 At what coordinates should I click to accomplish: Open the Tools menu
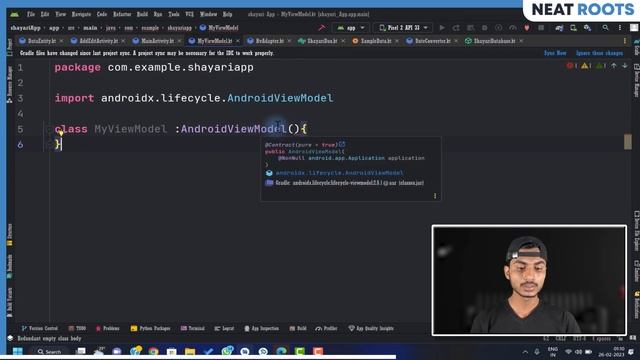click(x=174, y=14)
